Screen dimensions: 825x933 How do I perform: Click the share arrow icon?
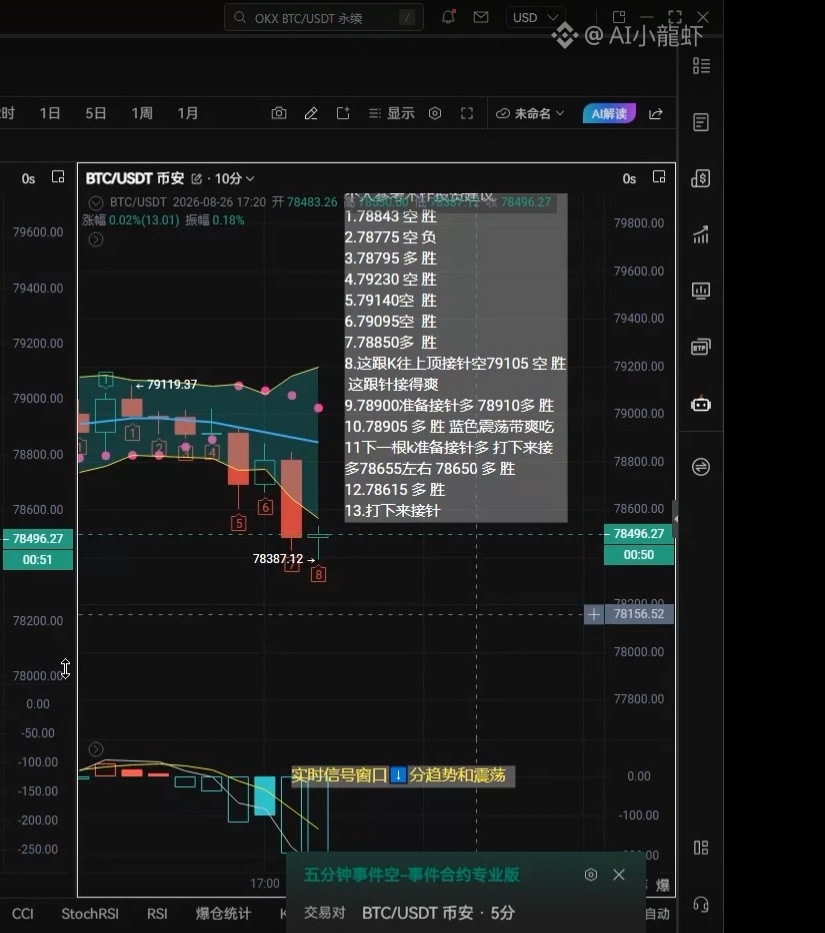pos(655,114)
